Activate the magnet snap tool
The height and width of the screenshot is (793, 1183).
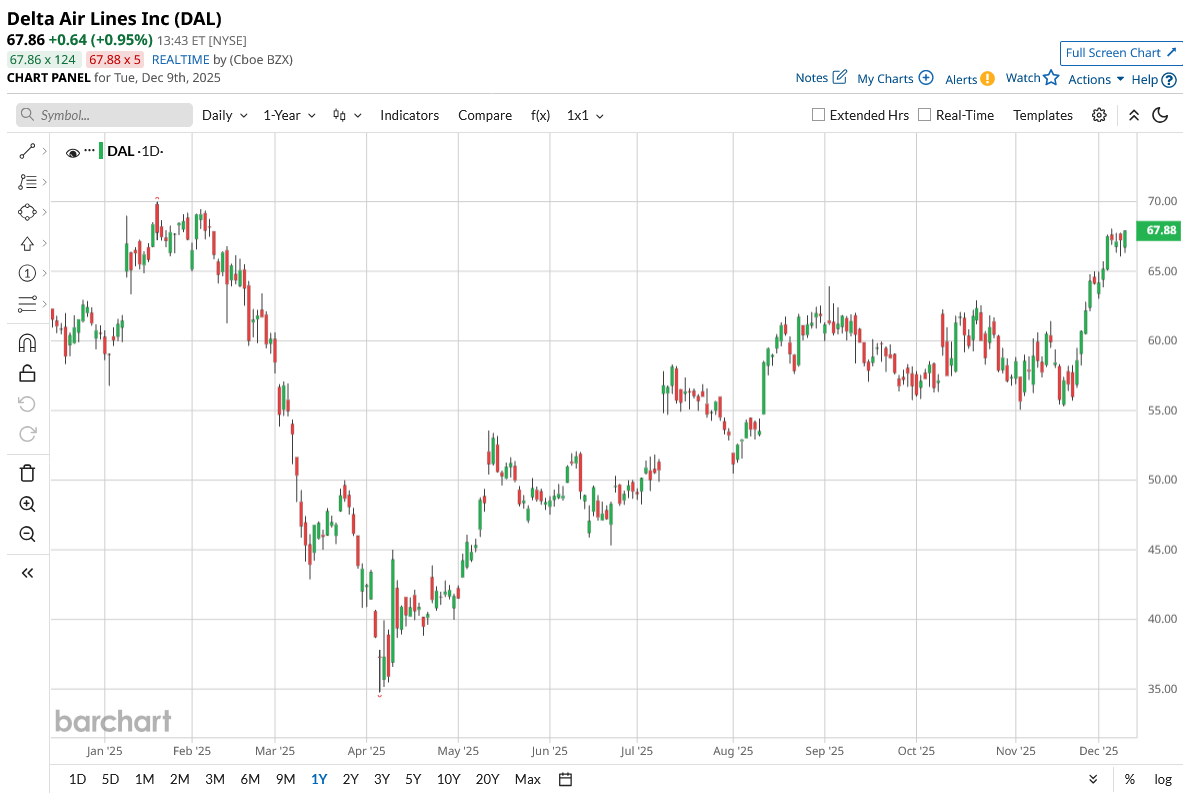coord(27,343)
